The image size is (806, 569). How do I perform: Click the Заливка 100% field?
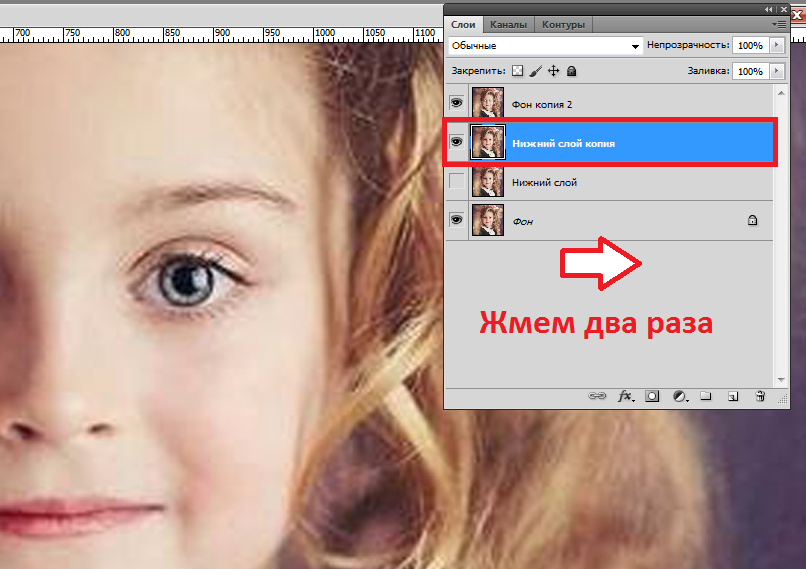click(750, 71)
